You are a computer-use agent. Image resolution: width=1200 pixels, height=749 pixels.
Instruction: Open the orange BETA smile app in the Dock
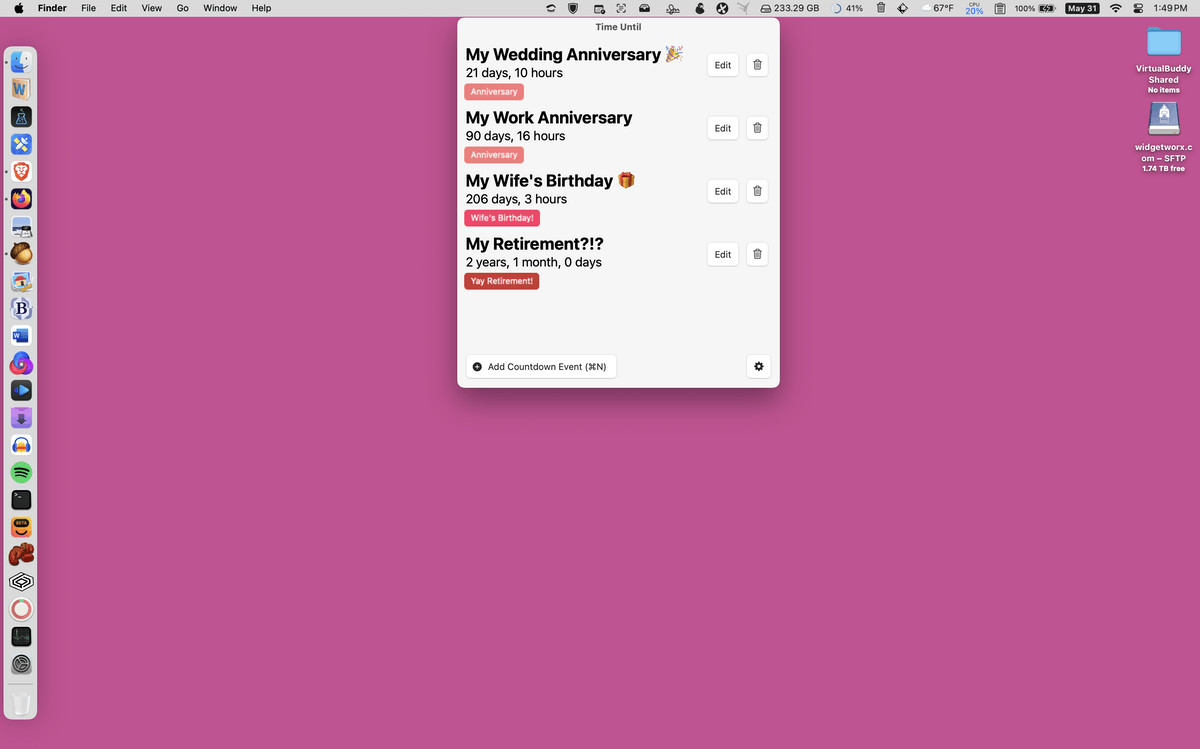click(x=21, y=527)
